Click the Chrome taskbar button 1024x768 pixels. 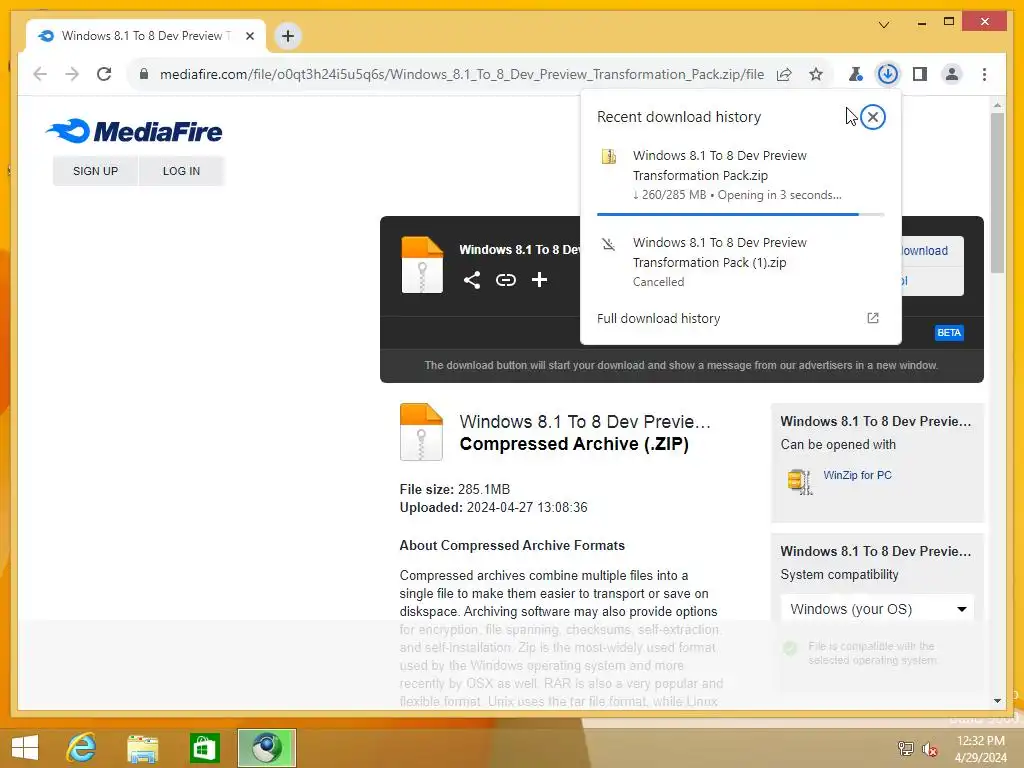(266, 748)
